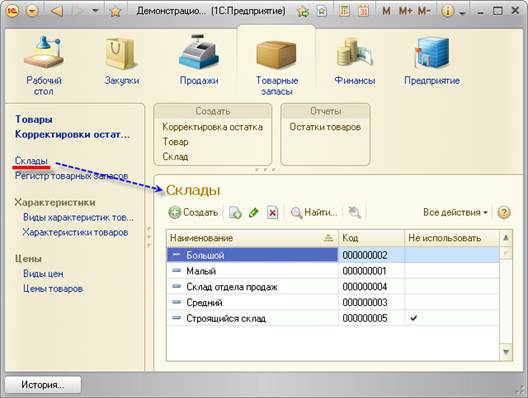The width and height of the screenshot is (528, 398).
Task: Click the calculator icon in title bar
Action: point(344,11)
